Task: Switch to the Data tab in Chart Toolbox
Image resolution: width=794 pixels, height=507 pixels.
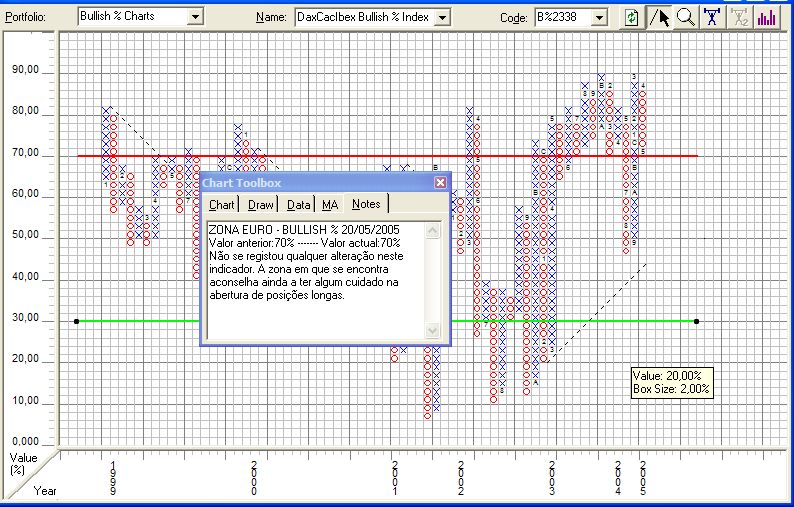Action: click(298, 205)
